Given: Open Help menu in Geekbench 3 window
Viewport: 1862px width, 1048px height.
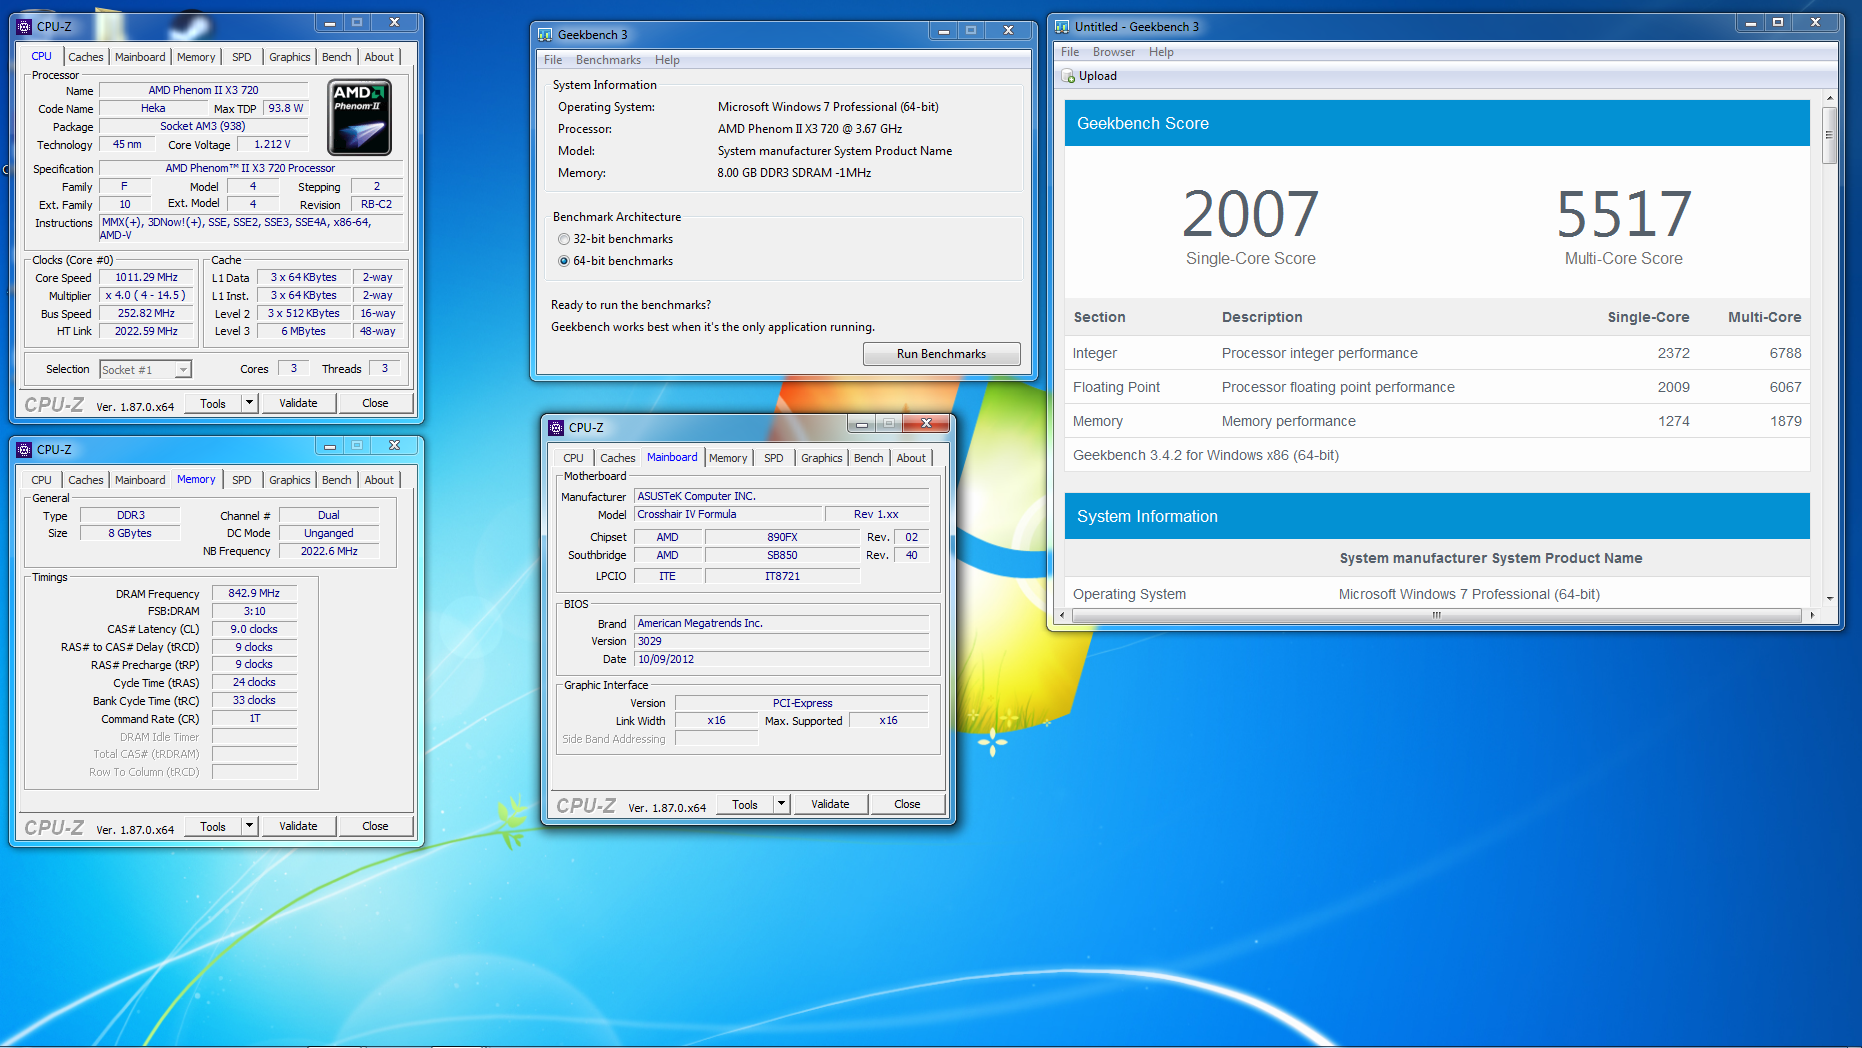Looking at the screenshot, I should pos(667,60).
